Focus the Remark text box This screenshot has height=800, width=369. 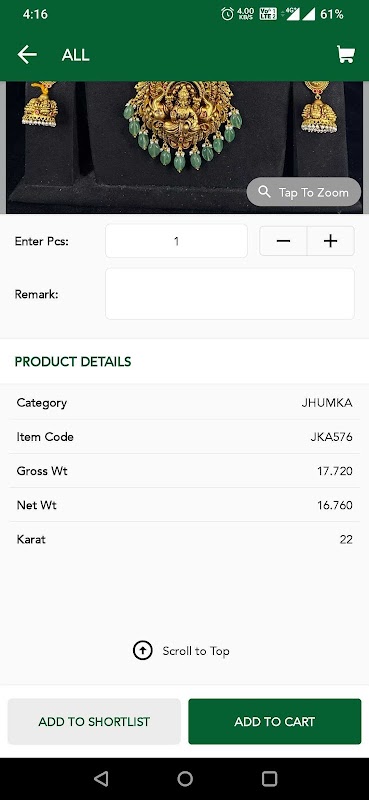pos(230,294)
